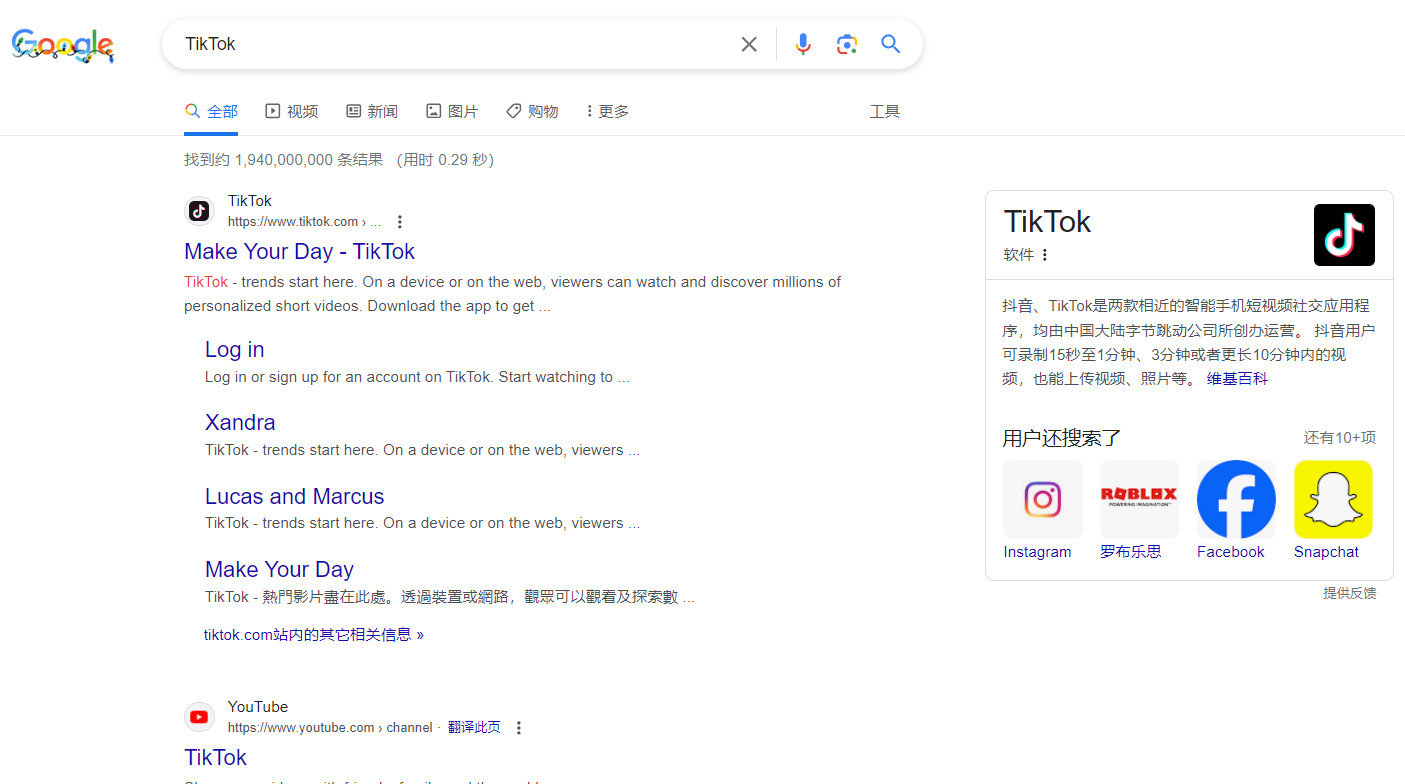Open the three-dot menu beside the YouTube result
The width and height of the screenshot is (1405, 784).
tap(518, 728)
